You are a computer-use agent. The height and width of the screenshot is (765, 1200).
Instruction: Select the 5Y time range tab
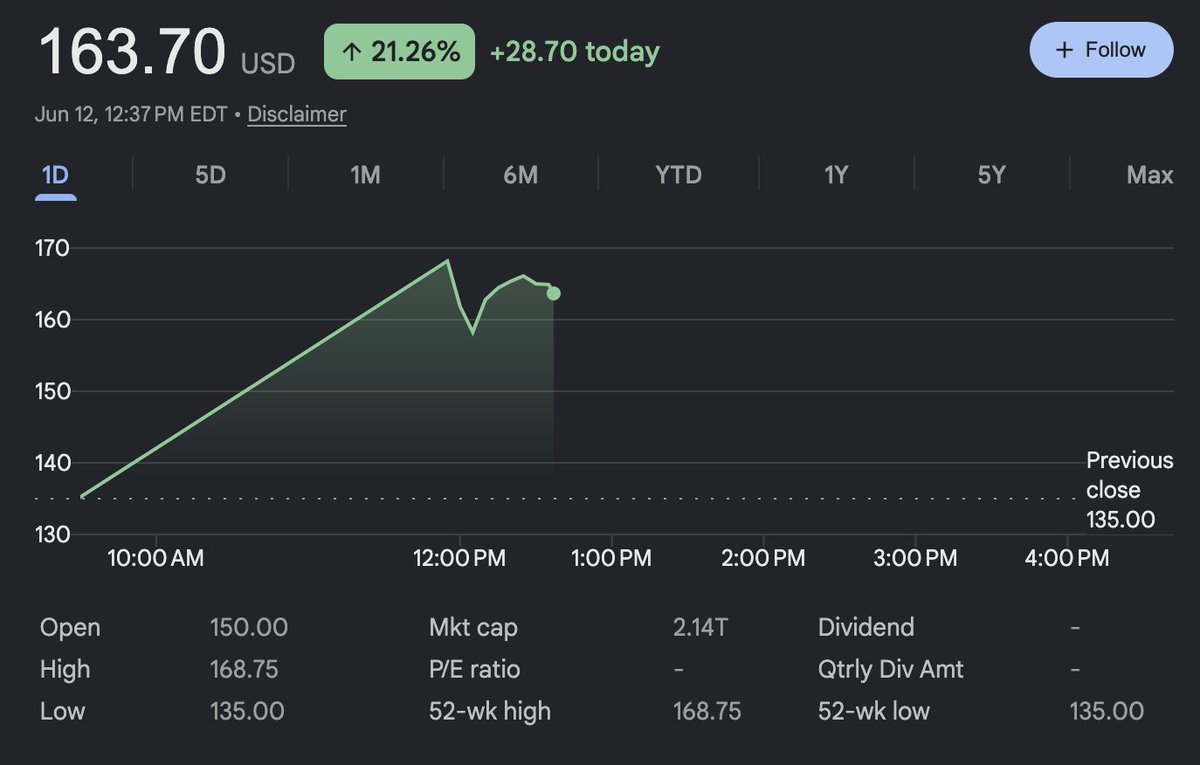click(991, 175)
